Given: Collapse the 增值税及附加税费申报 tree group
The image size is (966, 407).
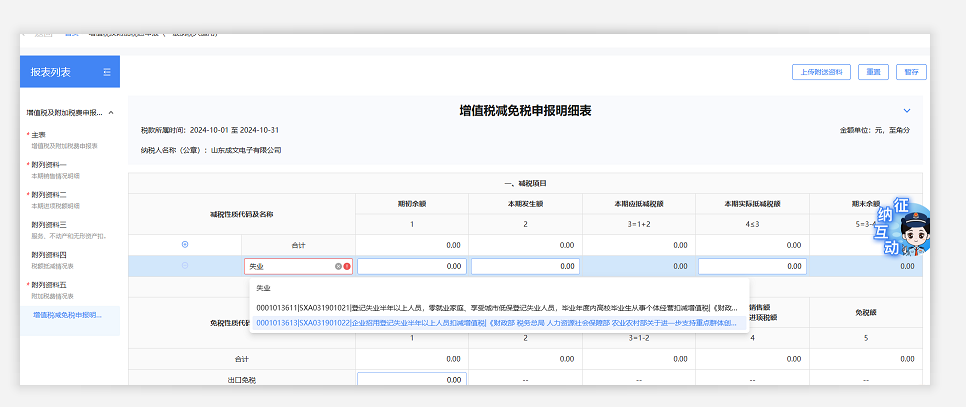Looking at the screenshot, I should tap(111, 112).
